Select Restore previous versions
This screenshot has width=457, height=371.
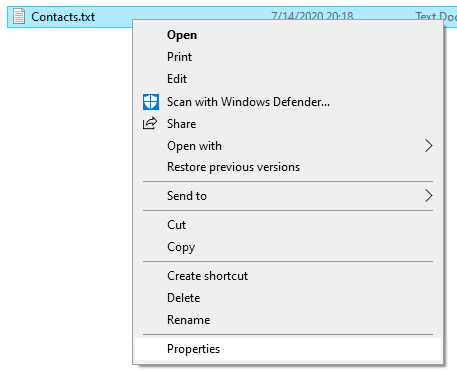(288, 167)
